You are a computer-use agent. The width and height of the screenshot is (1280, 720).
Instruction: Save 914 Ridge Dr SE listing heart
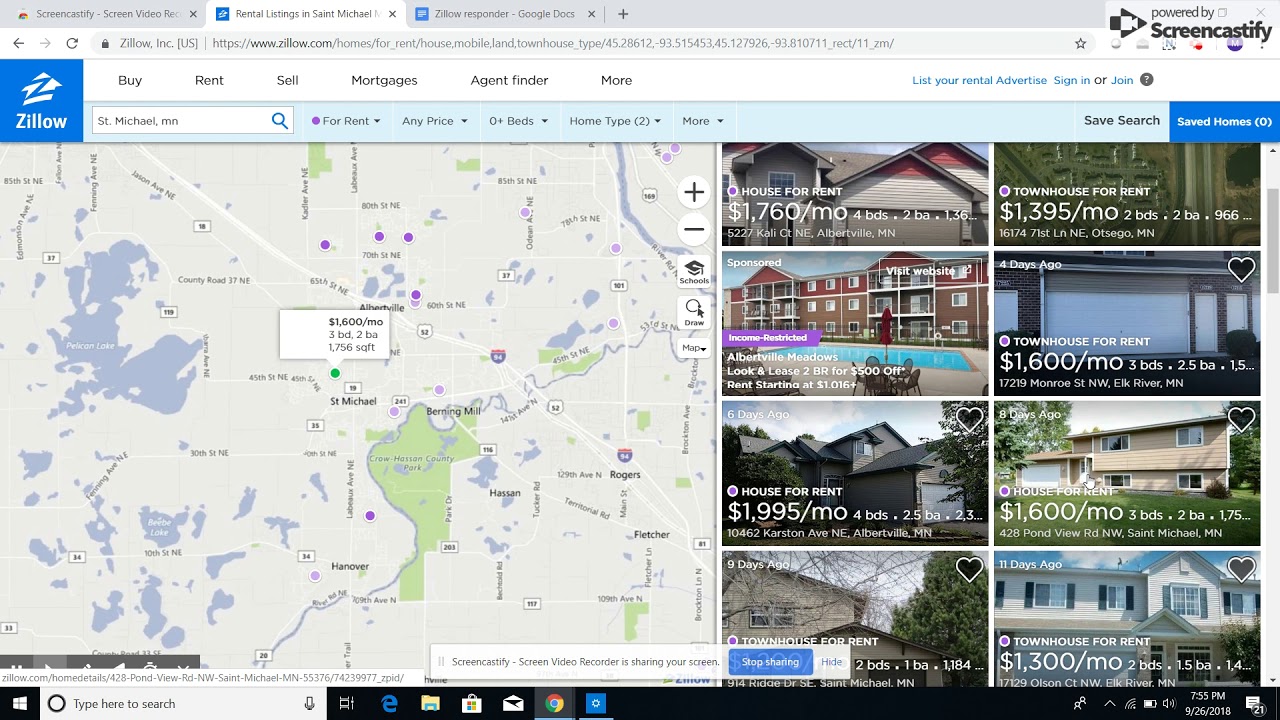(x=969, y=570)
